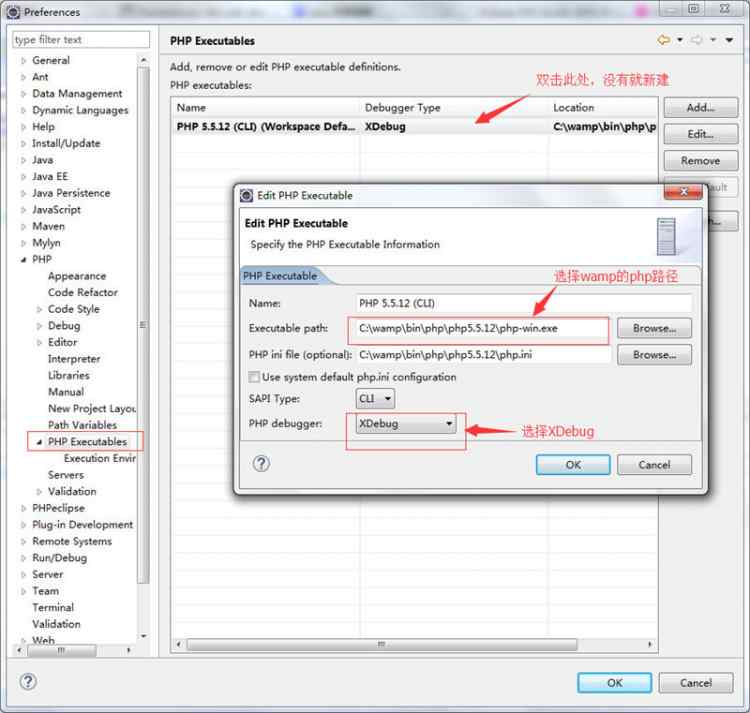Viewport: 750px width, 713px height.
Task: Select Appearance under PHP
Action: pyautogui.click(x=77, y=276)
